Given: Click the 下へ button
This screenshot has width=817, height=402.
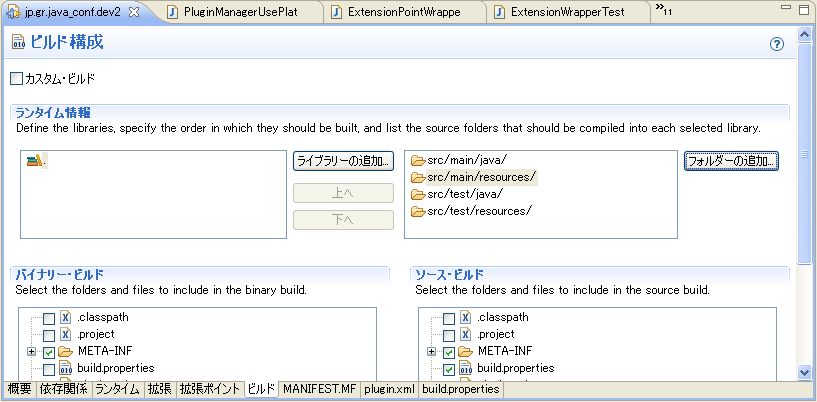Looking at the screenshot, I should pos(343,220).
